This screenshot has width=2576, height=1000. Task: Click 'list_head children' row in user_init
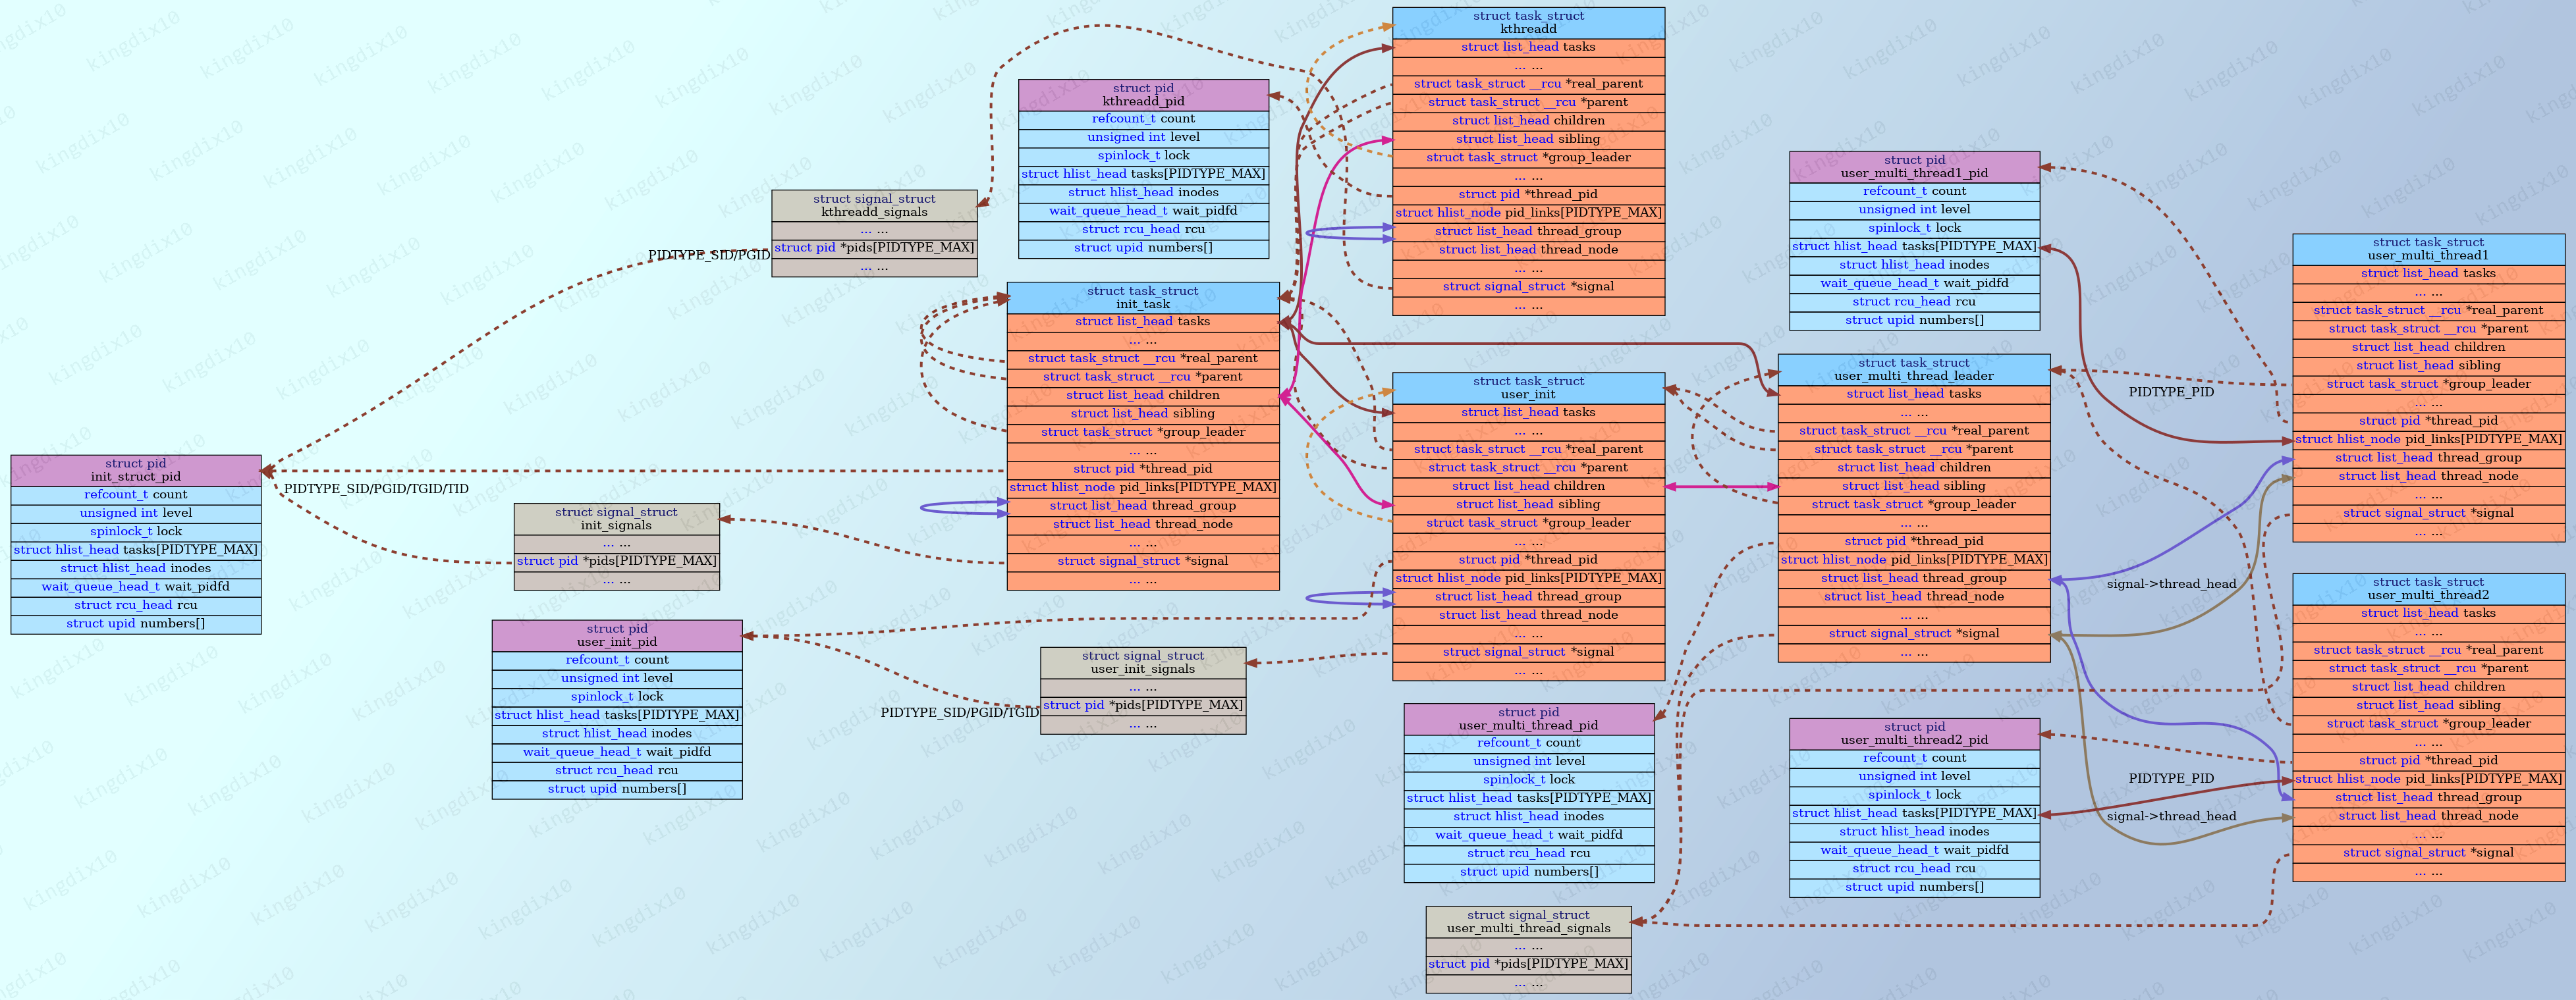pyautogui.click(x=1528, y=487)
